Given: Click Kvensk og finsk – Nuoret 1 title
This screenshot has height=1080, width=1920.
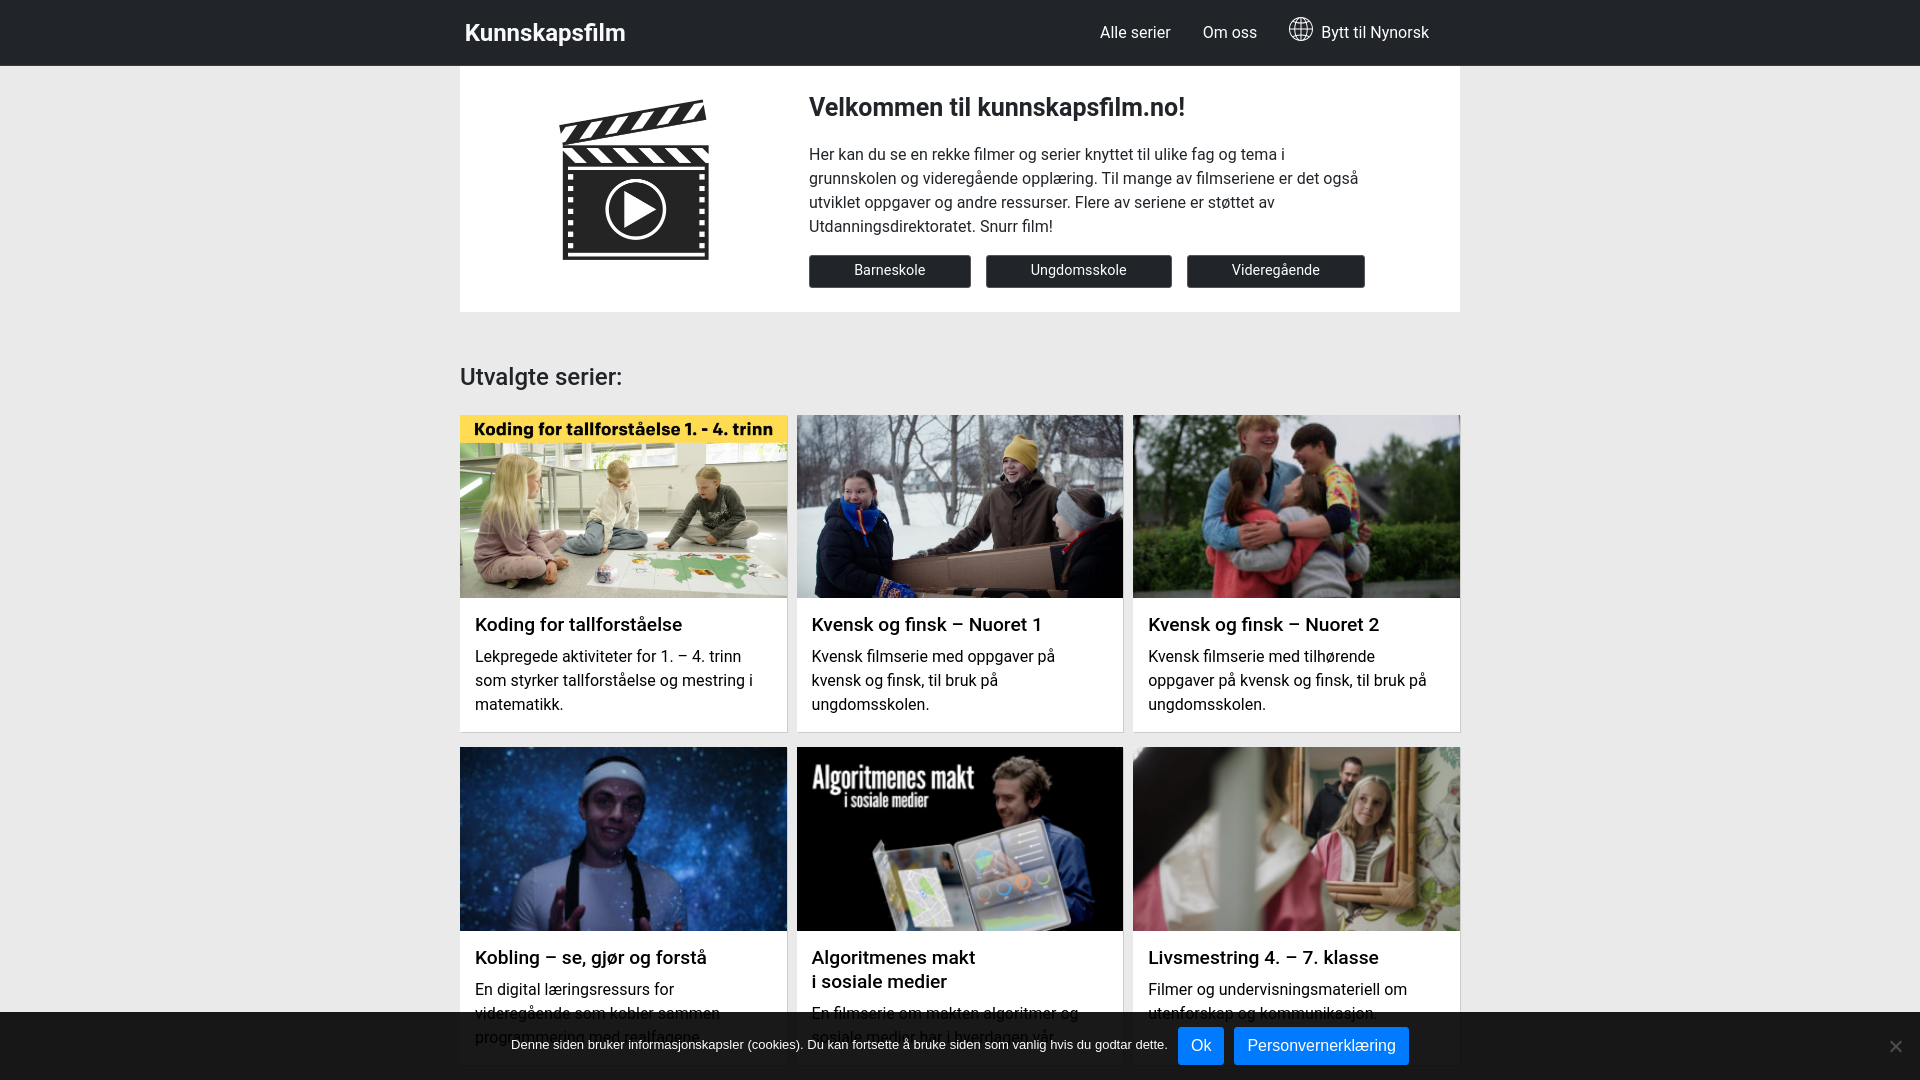Looking at the screenshot, I should pos(926,625).
